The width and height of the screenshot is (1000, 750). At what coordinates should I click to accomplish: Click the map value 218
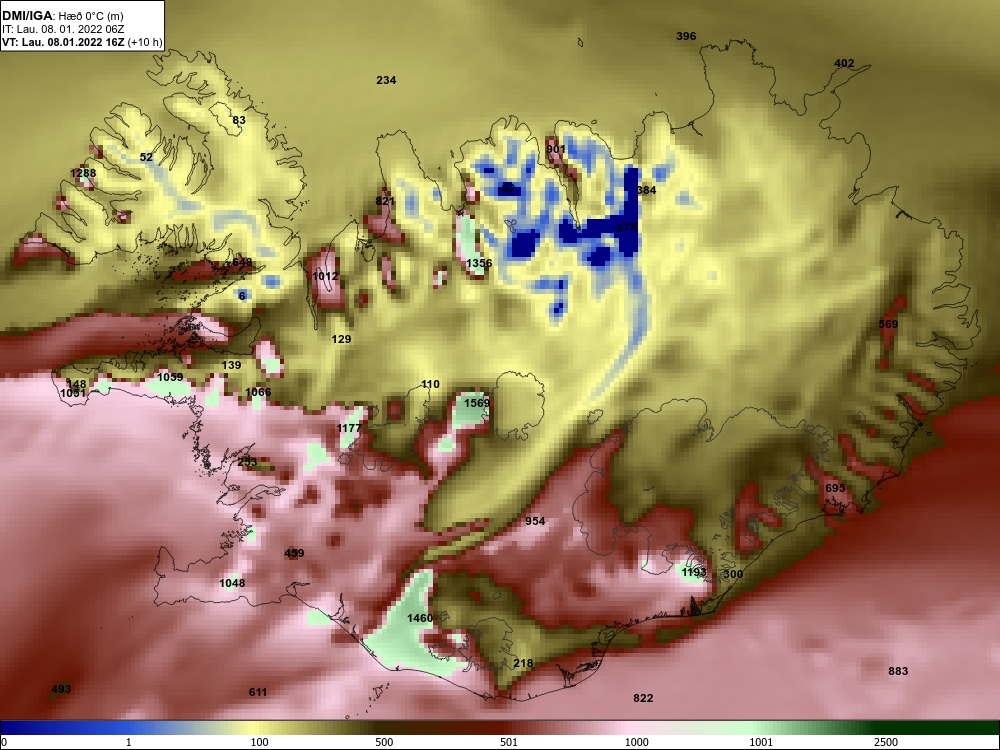(x=523, y=663)
